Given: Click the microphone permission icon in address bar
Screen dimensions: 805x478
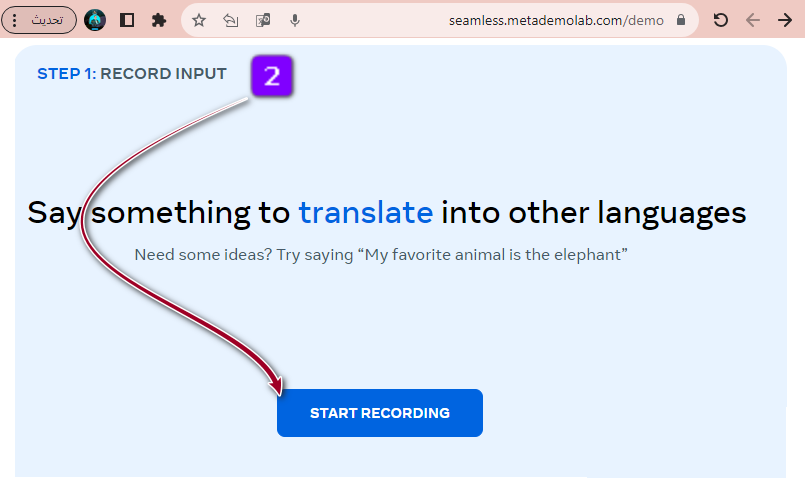Looking at the screenshot, I should [295, 20].
